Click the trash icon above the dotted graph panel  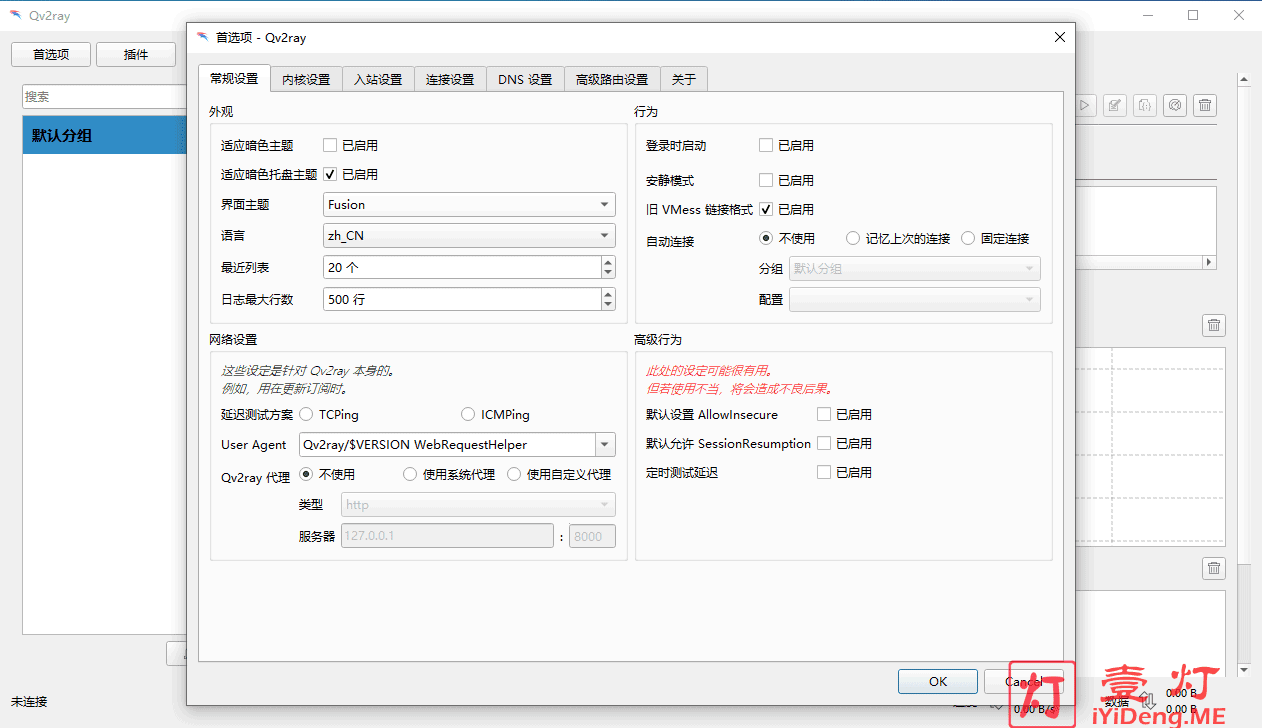point(1213,325)
